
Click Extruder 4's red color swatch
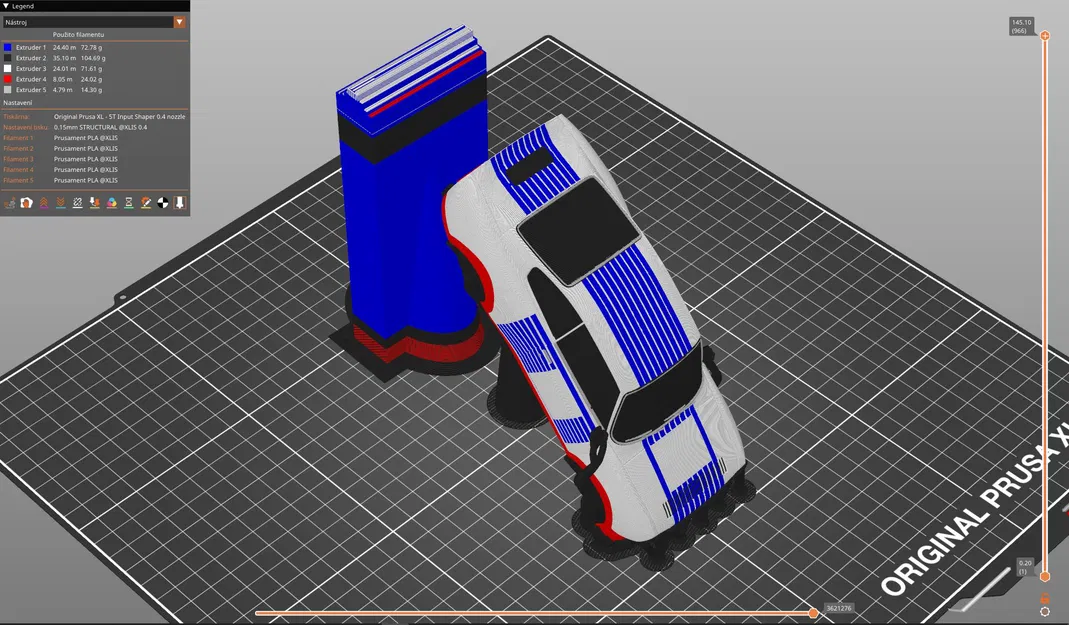pos(7,78)
